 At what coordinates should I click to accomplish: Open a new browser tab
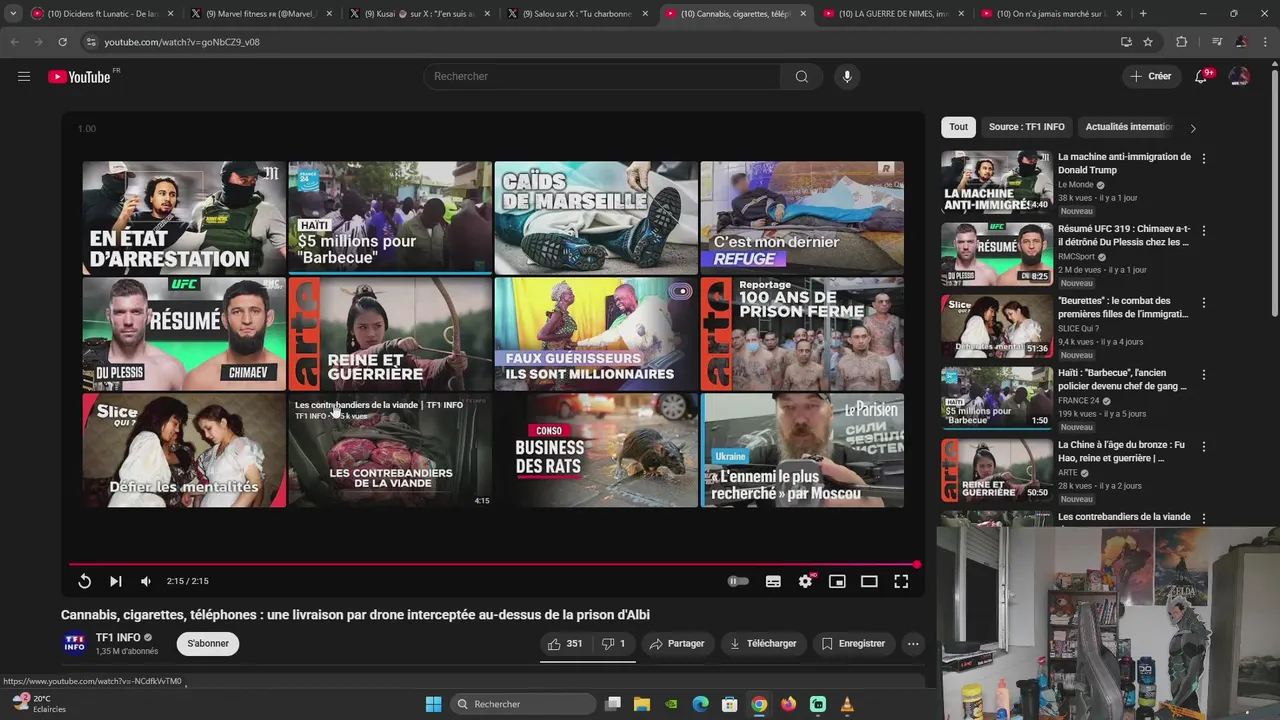tap(1143, 14)
